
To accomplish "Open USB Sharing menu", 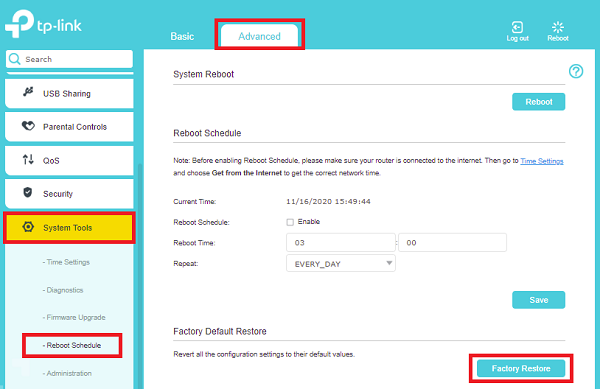I will [69, 93].
